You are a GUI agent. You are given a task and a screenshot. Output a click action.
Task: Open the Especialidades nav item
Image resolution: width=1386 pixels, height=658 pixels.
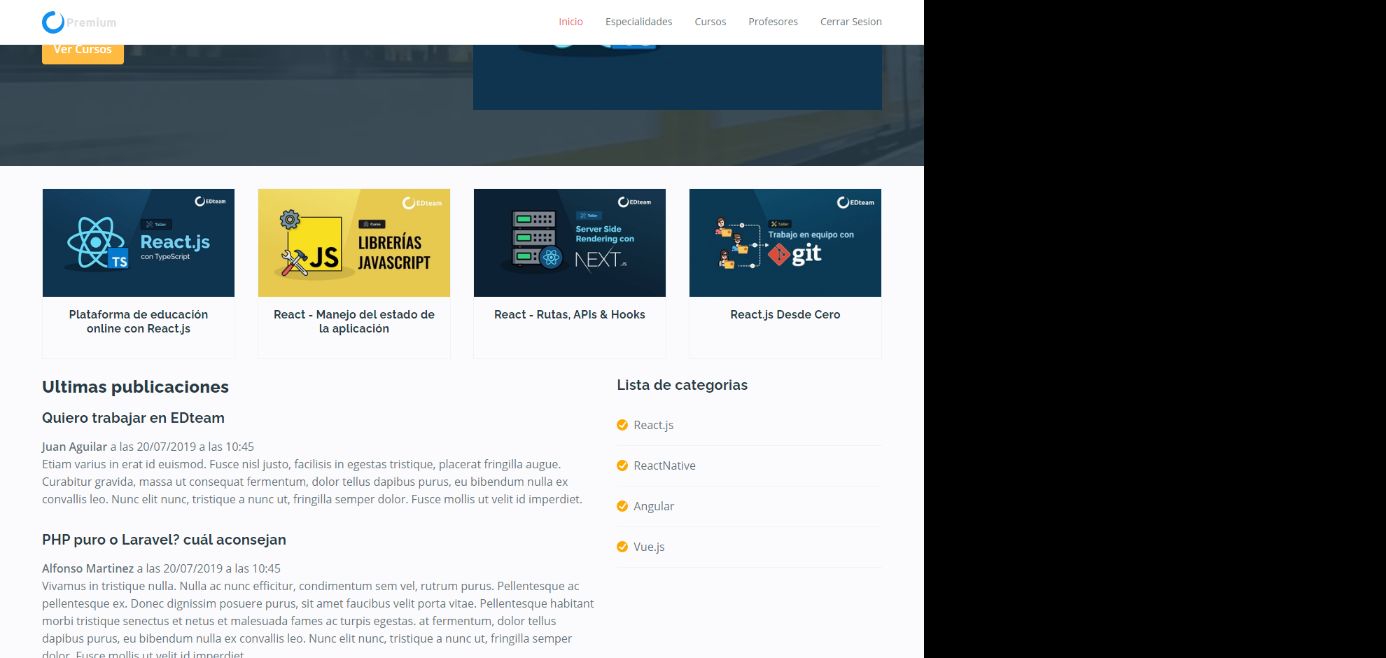click(x=639, y=22)
